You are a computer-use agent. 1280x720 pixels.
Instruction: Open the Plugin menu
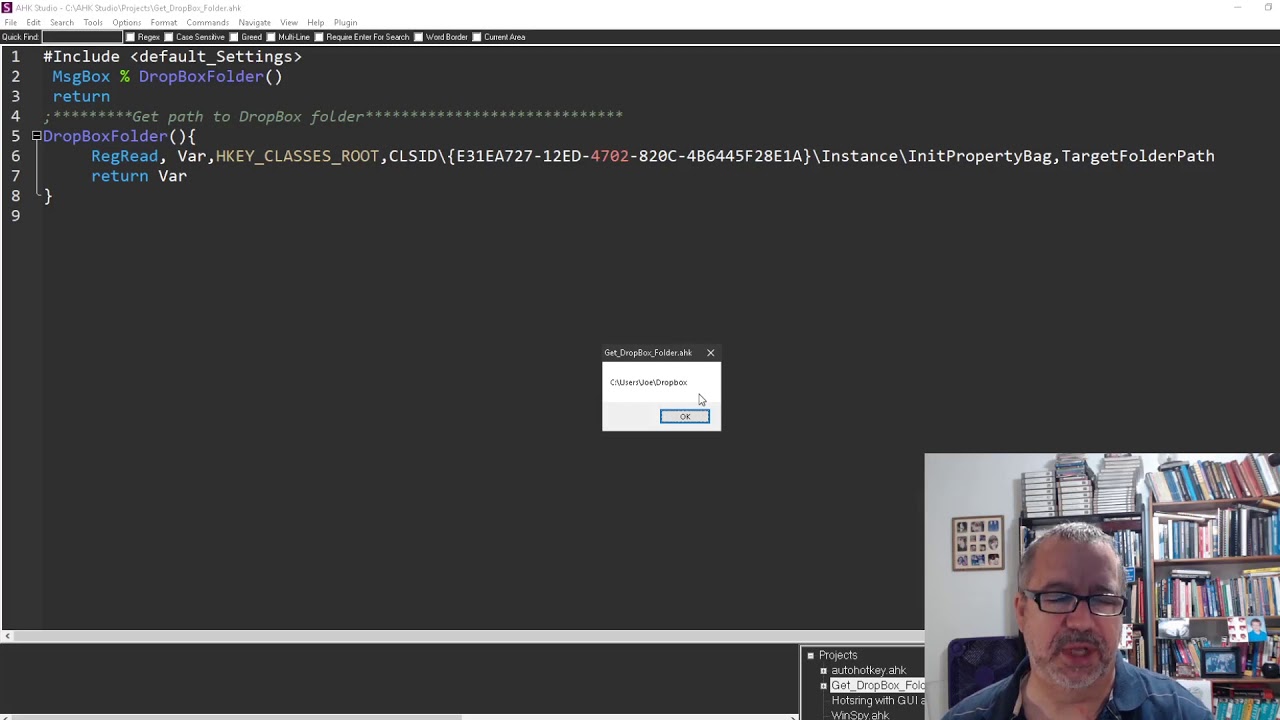345,22
